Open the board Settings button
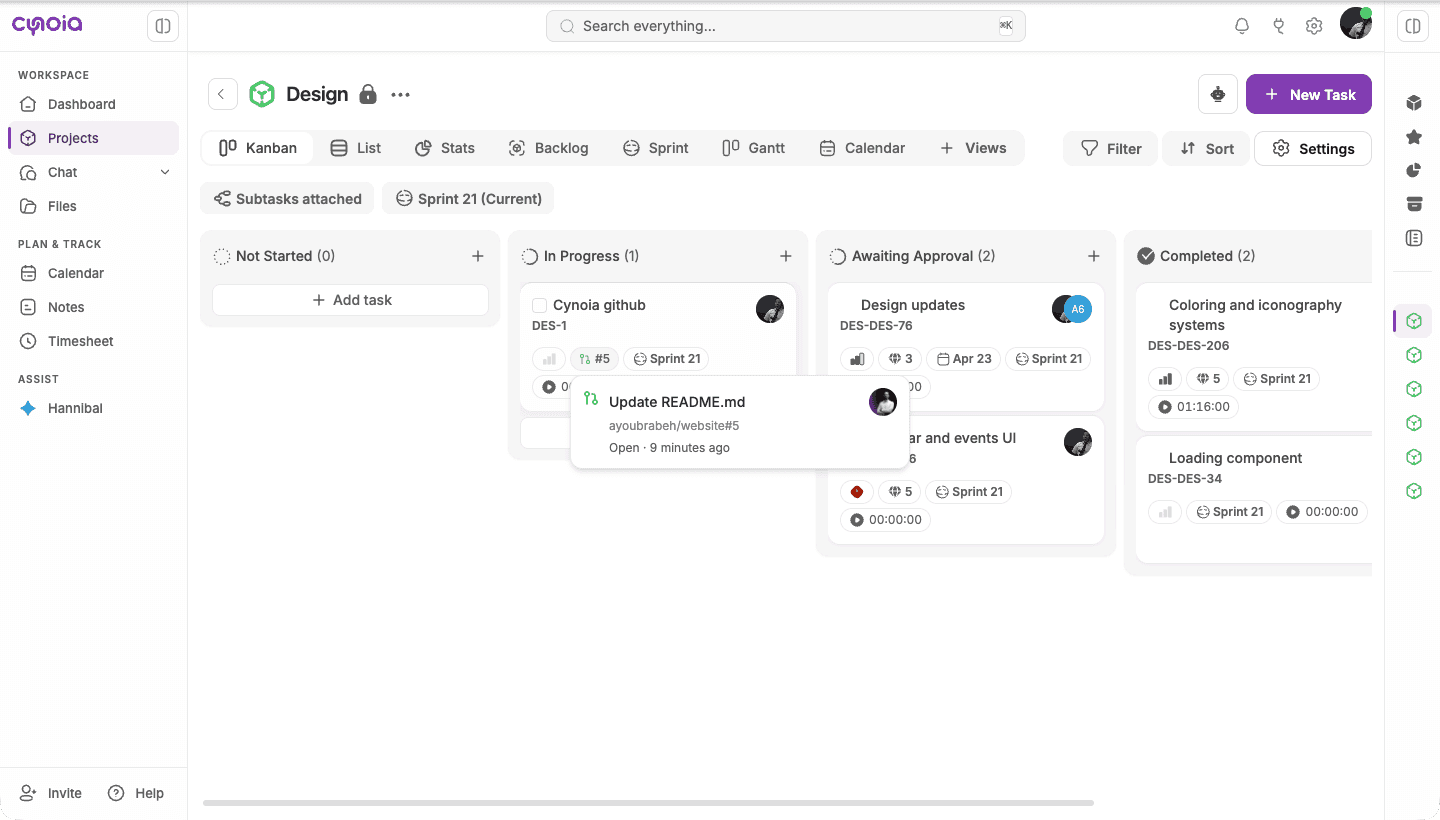1440x820 pixels. coord(1313,149)
